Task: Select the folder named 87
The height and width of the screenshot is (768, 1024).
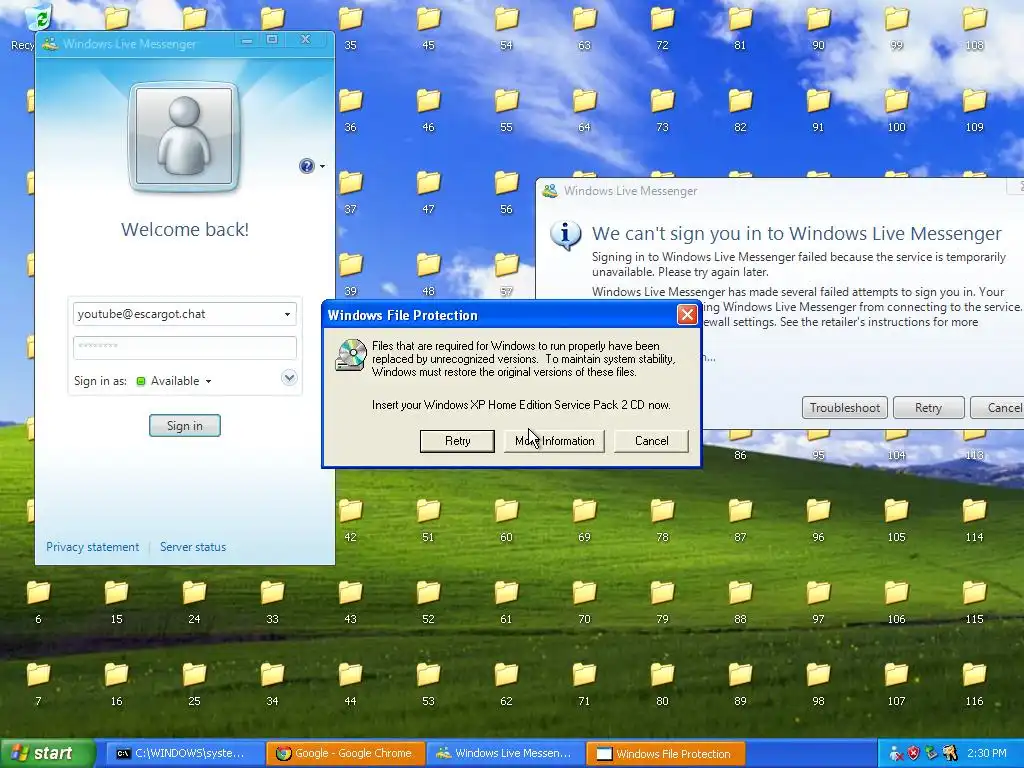Action: click(x=740, y=520)
